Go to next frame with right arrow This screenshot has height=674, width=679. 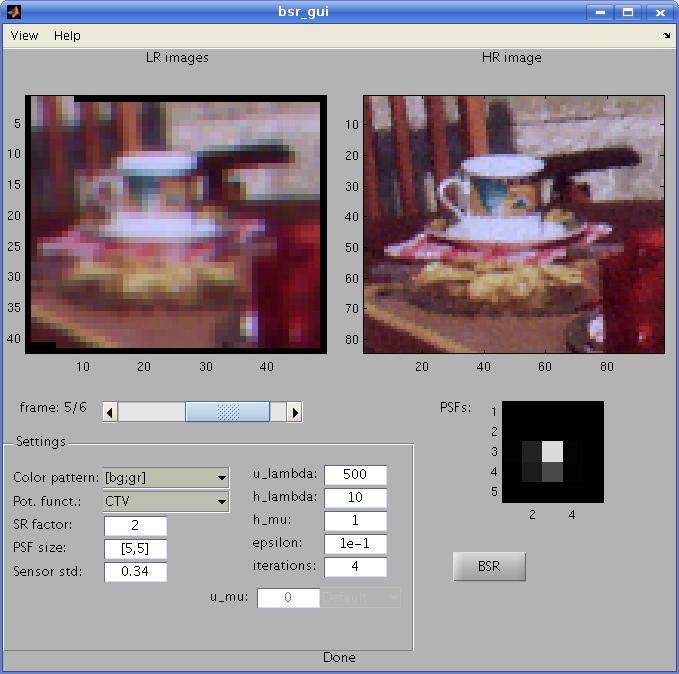point(294,412)
